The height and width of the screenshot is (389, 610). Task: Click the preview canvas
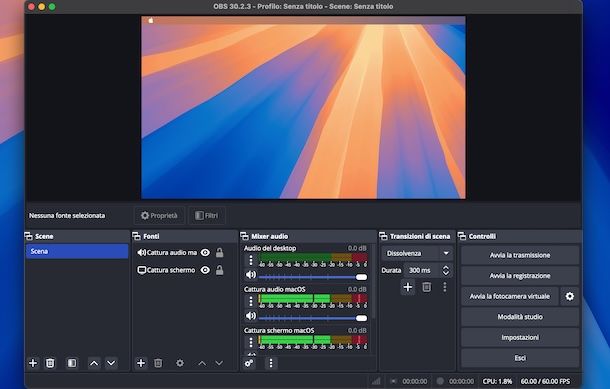pos(303,108)
